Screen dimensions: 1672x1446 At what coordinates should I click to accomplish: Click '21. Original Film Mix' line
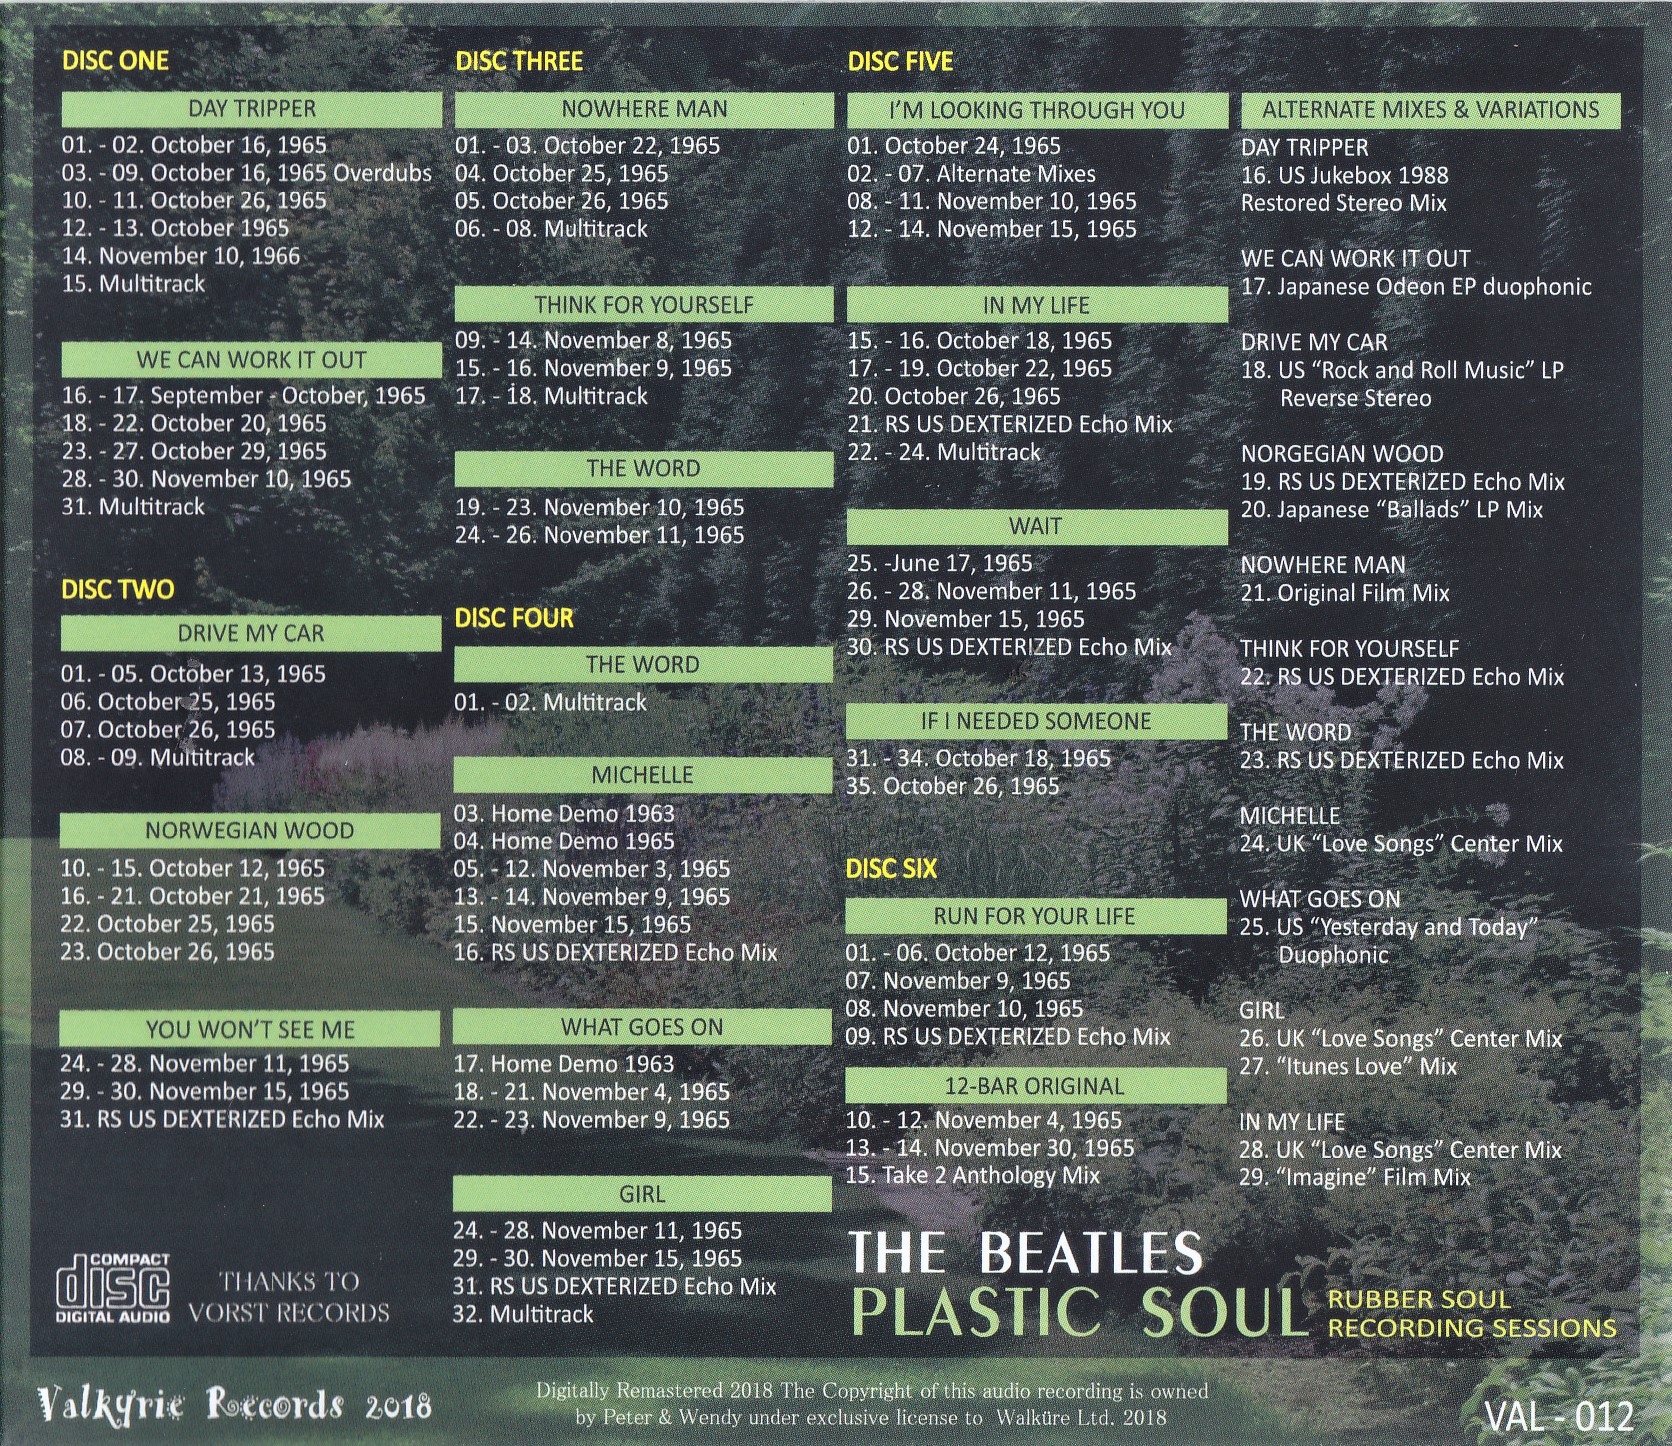pyautogui.click(x=1345, y=593)
